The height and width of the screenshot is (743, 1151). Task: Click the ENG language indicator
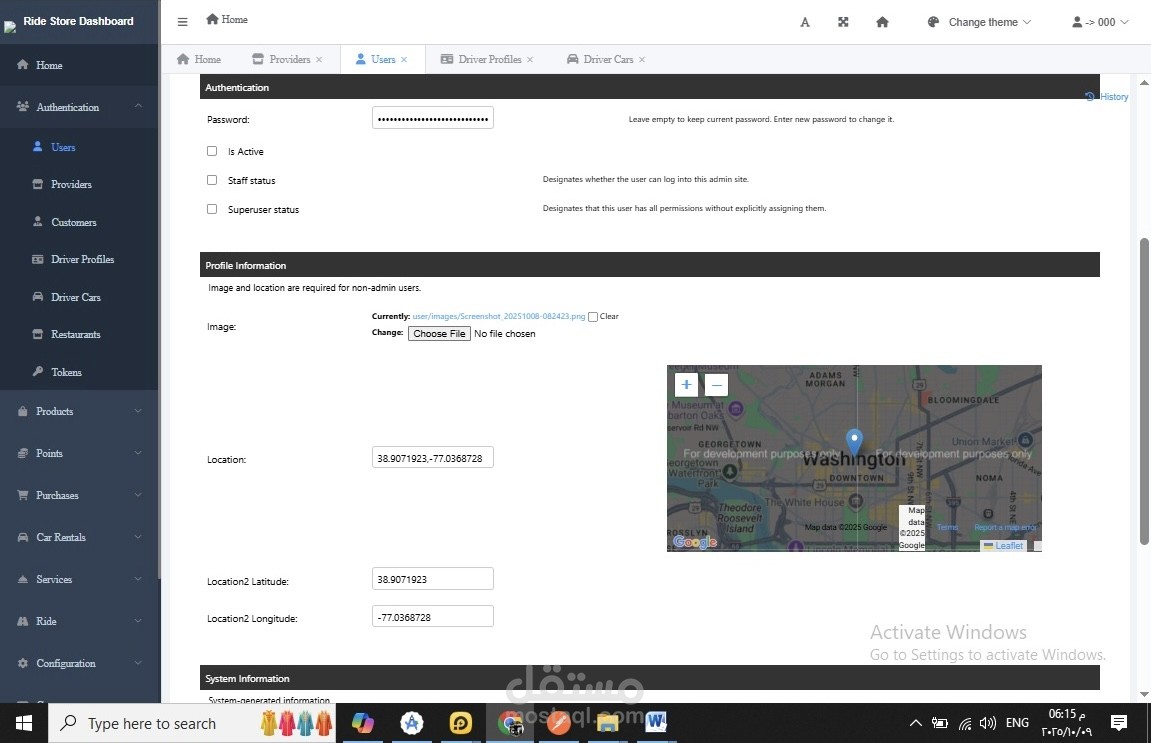pos(1017,723)
